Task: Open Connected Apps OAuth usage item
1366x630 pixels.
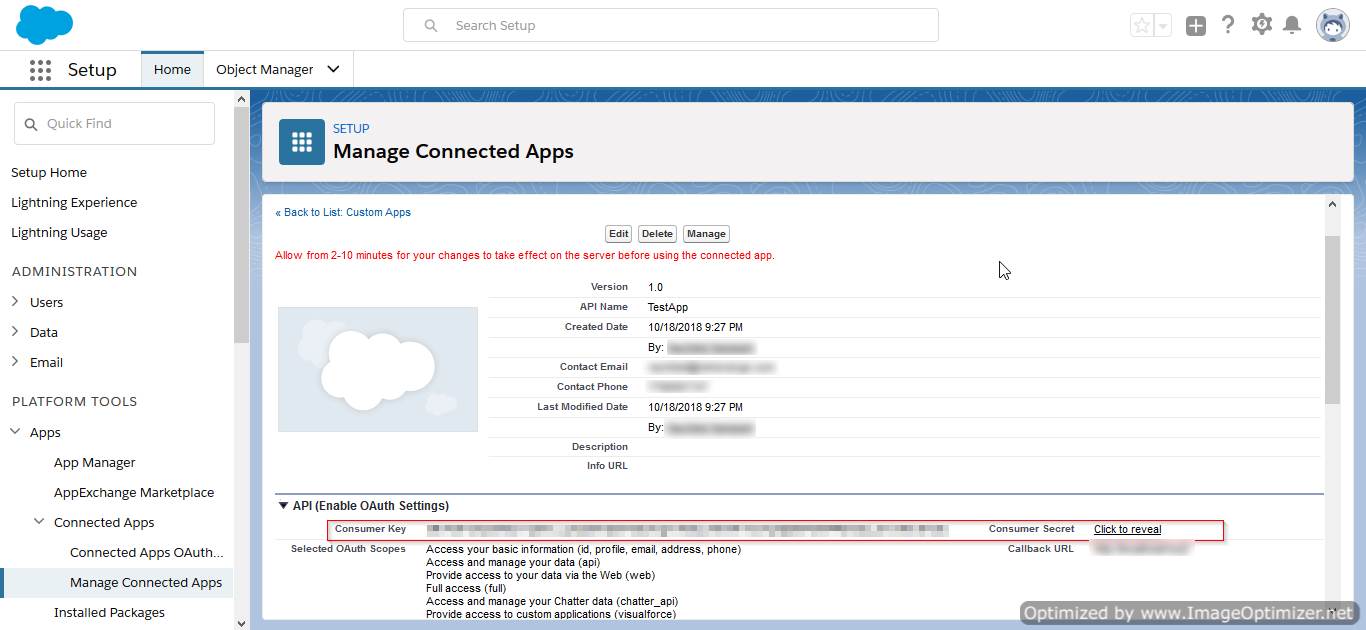Action: tap(147, 552)
